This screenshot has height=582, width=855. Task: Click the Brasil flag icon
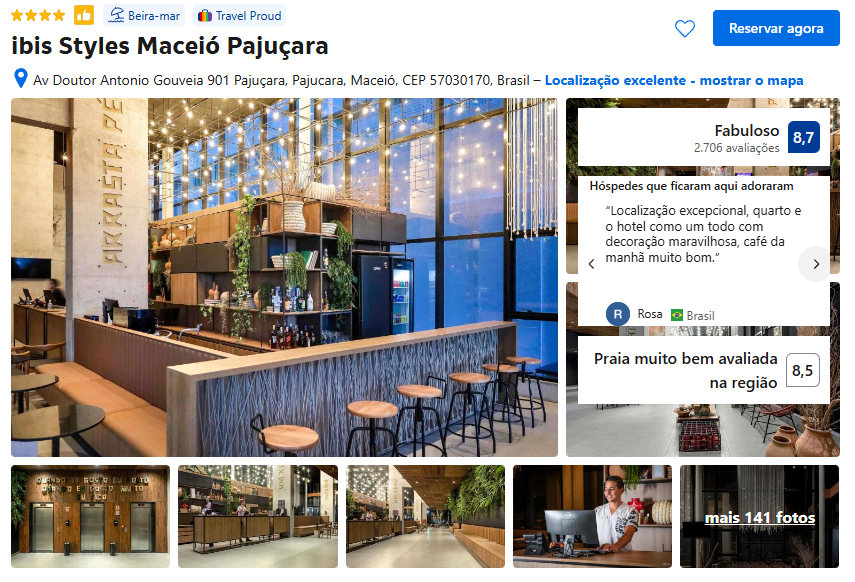click(x=677, y=315)
